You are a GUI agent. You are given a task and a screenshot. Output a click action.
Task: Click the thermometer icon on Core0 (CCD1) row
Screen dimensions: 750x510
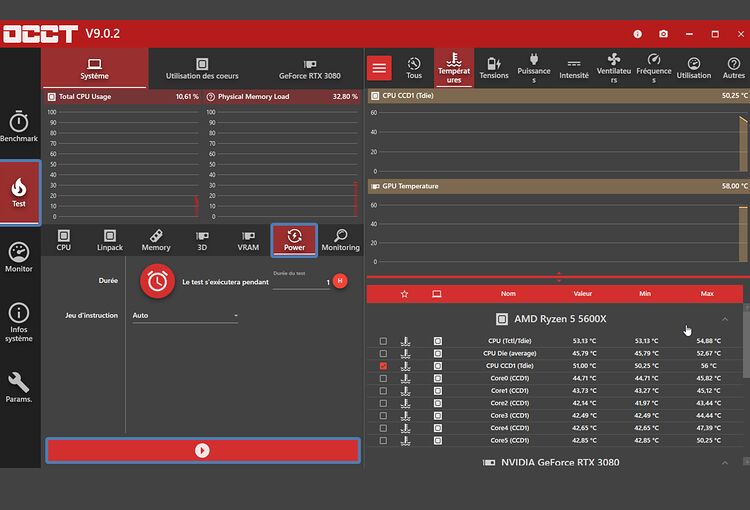click(405, 378)
